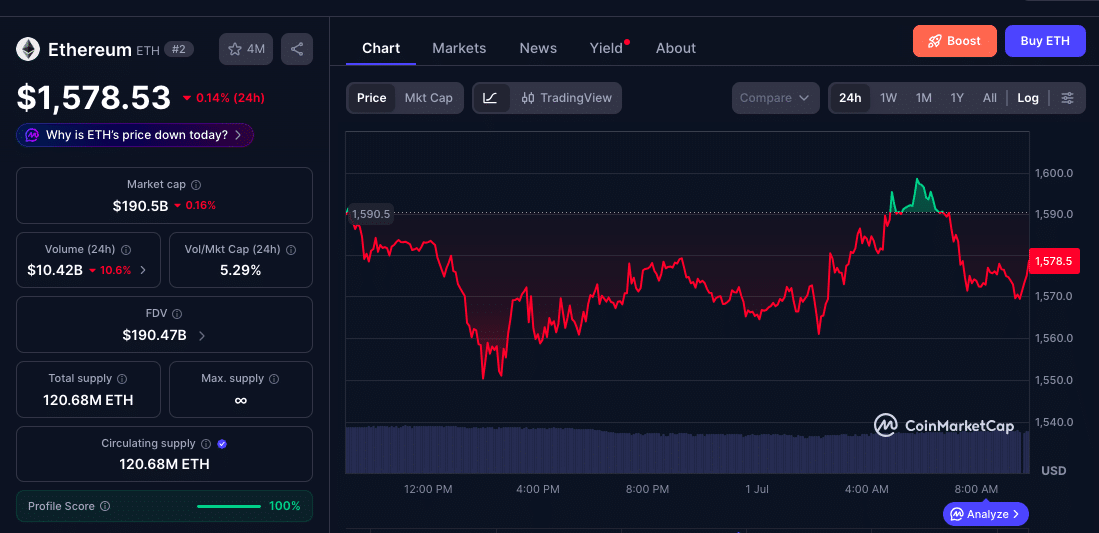Click the 5.29% Vol/Mkt Cap value
The height and width of the screenshot is (533, 1099).
tap(240, 270)
